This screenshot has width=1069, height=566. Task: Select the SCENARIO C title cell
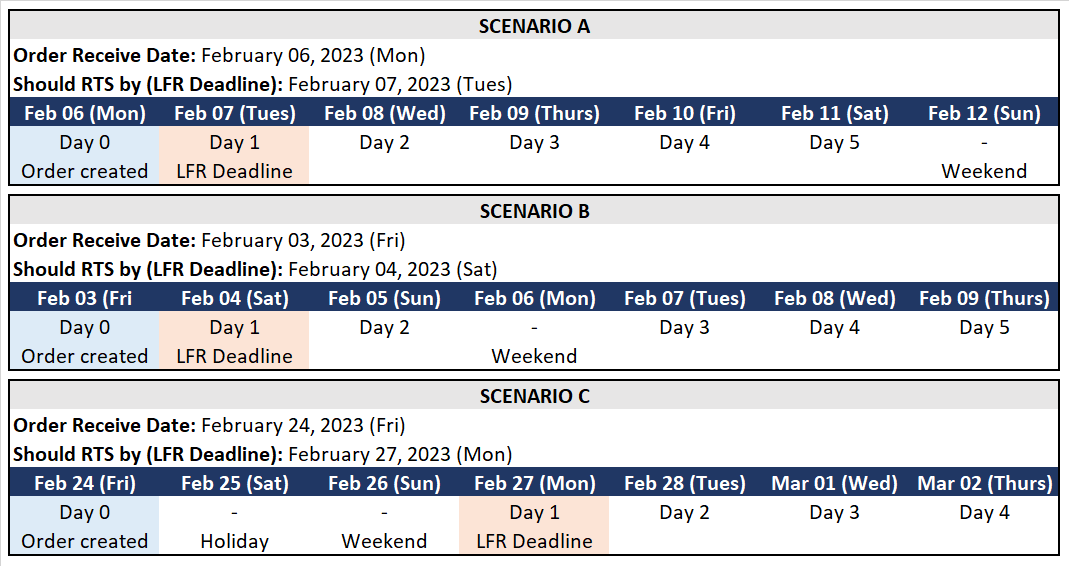click(534, 396)
